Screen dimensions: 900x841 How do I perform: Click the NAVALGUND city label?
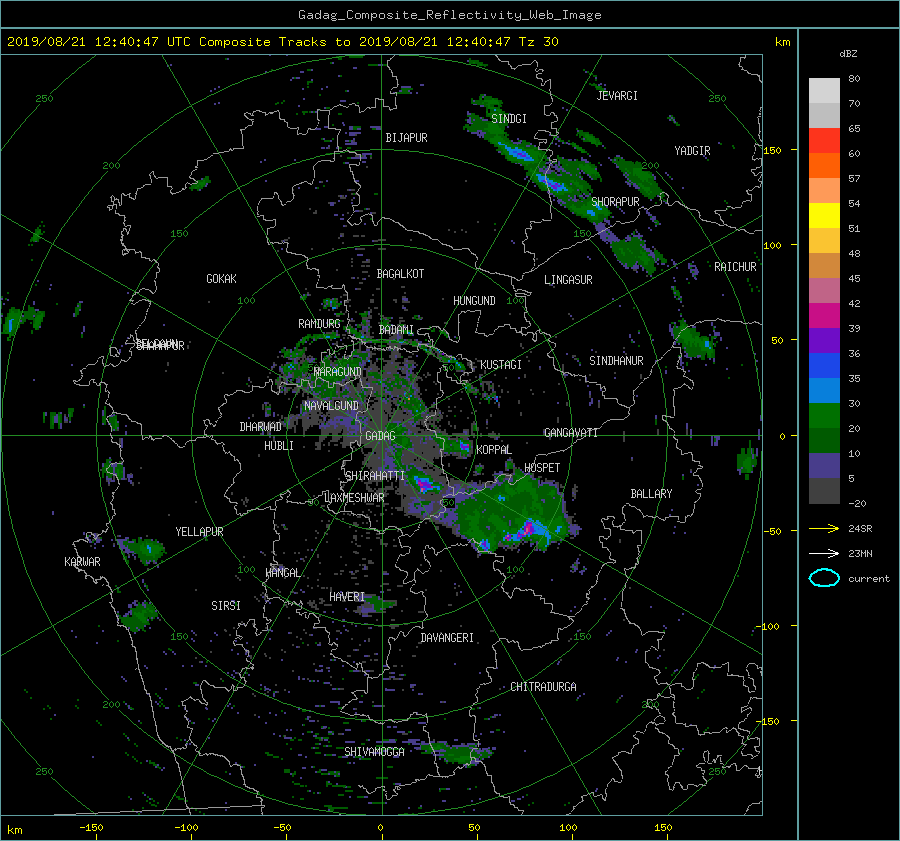point(331,406)
